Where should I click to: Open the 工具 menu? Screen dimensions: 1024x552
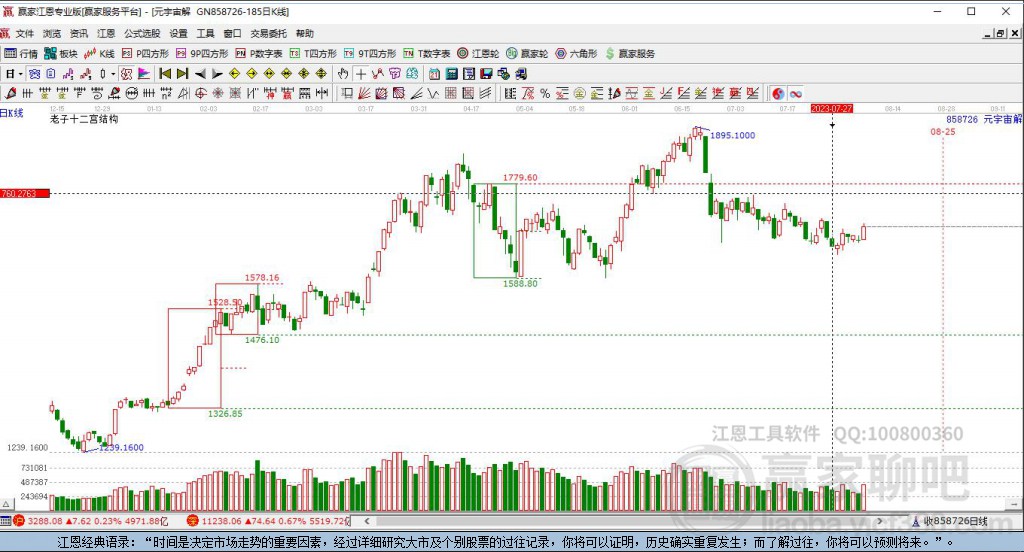(205, 33)
